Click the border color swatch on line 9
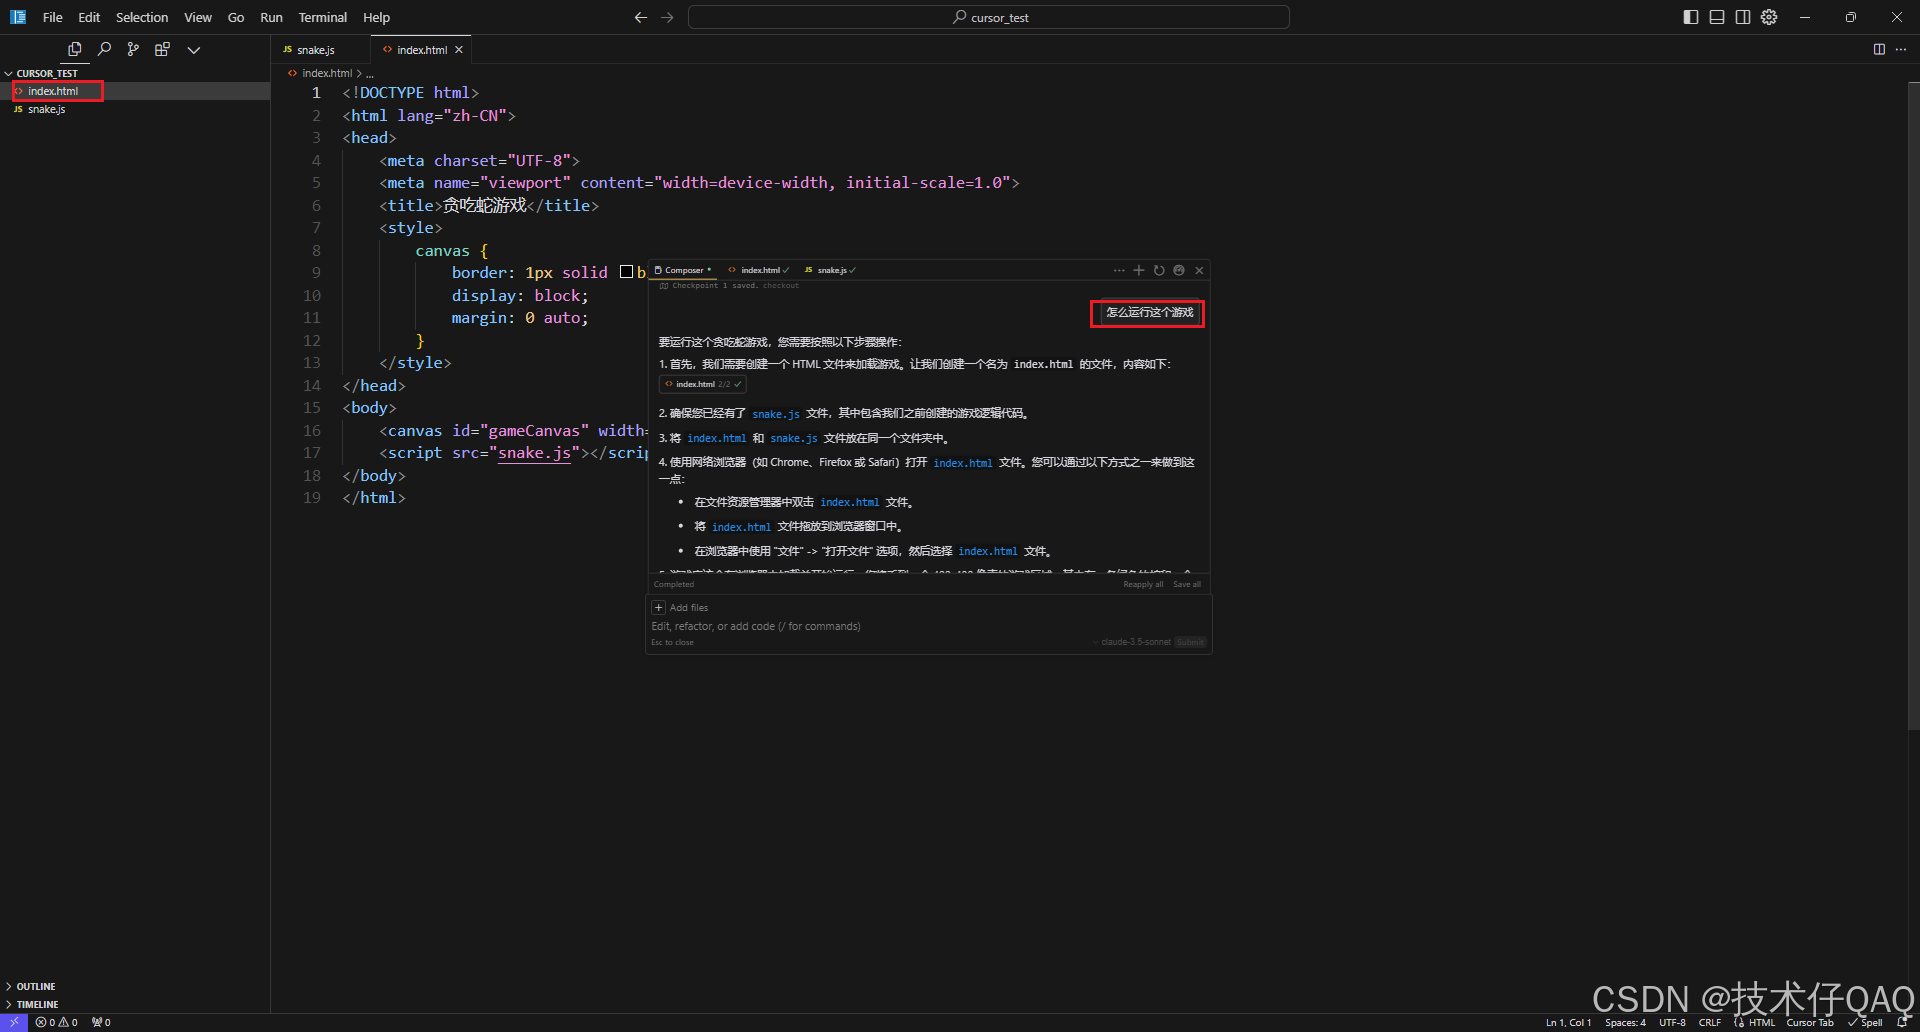 coord(626,272)
